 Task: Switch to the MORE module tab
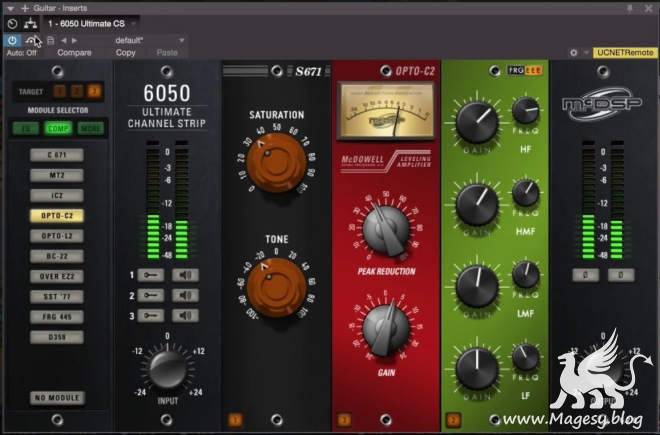coord(90,128)
